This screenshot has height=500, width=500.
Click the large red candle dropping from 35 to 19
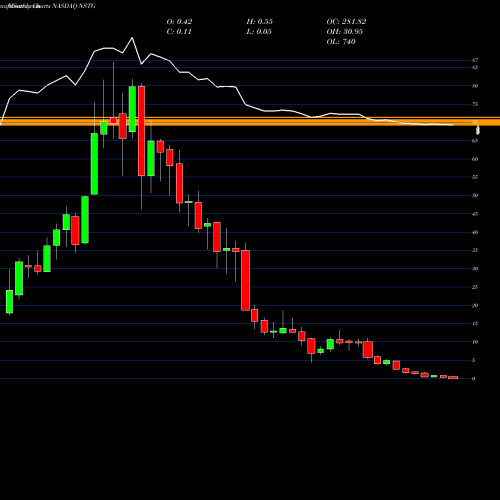pyautogui.click(x=246, y=280)
